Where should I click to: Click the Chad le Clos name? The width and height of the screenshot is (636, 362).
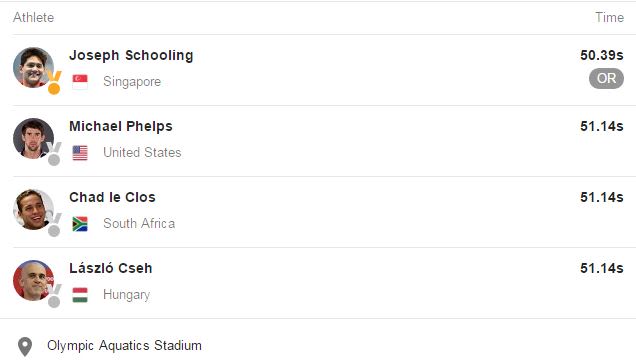pyautogui.click(x=112, y=197)
